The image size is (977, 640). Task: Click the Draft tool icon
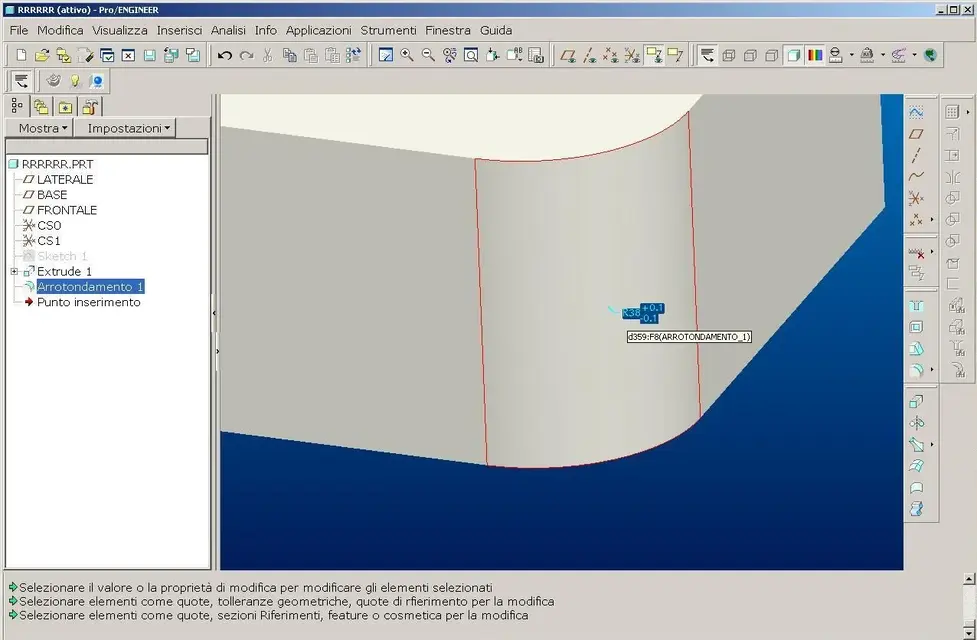click(x=916, y=349)
